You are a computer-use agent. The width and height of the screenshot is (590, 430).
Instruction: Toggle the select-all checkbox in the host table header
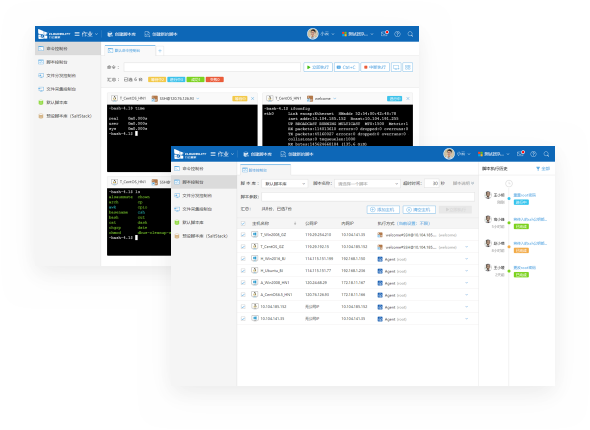(243, 223)
